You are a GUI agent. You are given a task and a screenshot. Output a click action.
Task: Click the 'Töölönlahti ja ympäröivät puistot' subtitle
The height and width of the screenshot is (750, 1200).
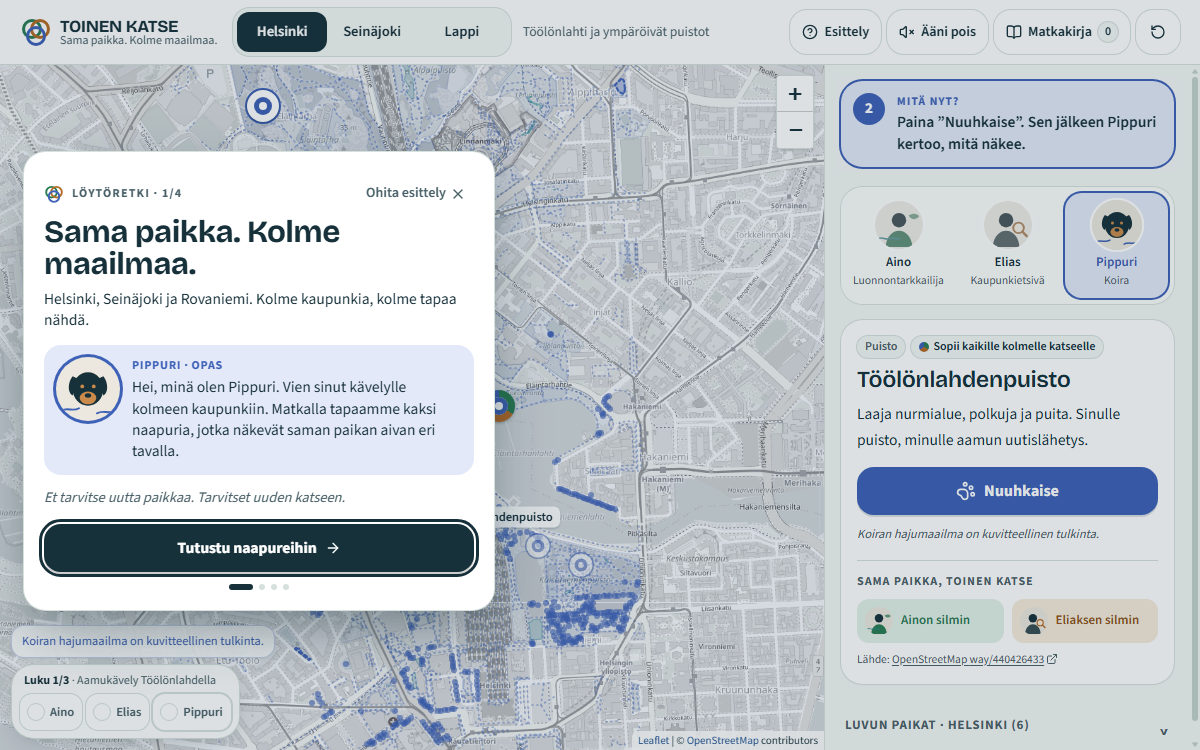point(616,32)
